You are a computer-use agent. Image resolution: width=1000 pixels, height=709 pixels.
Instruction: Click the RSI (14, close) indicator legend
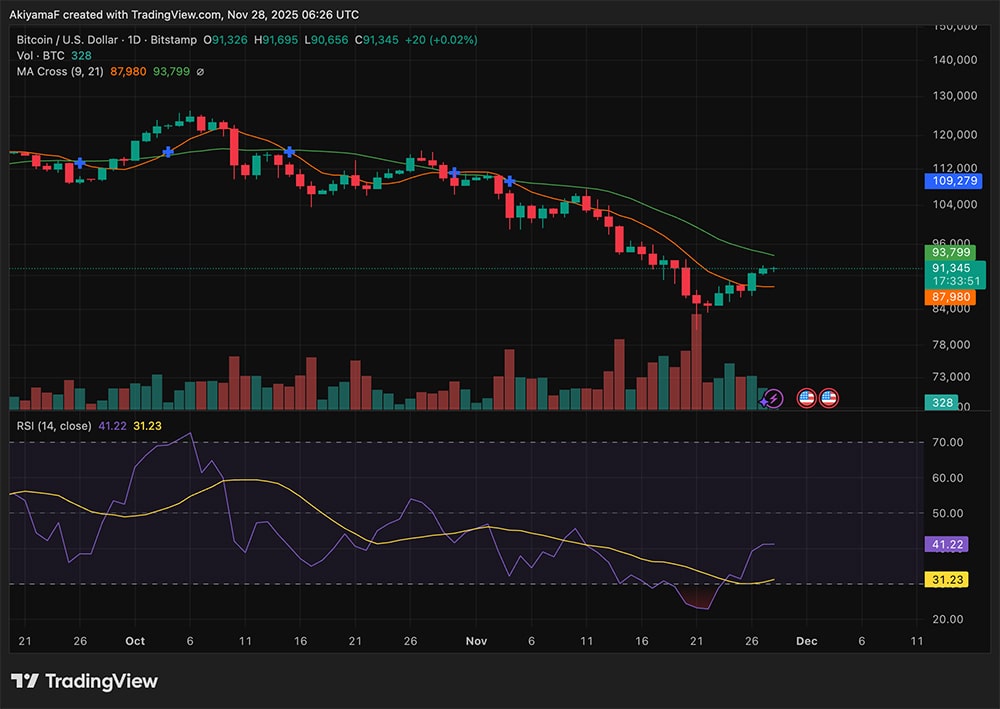coord(54,426)
